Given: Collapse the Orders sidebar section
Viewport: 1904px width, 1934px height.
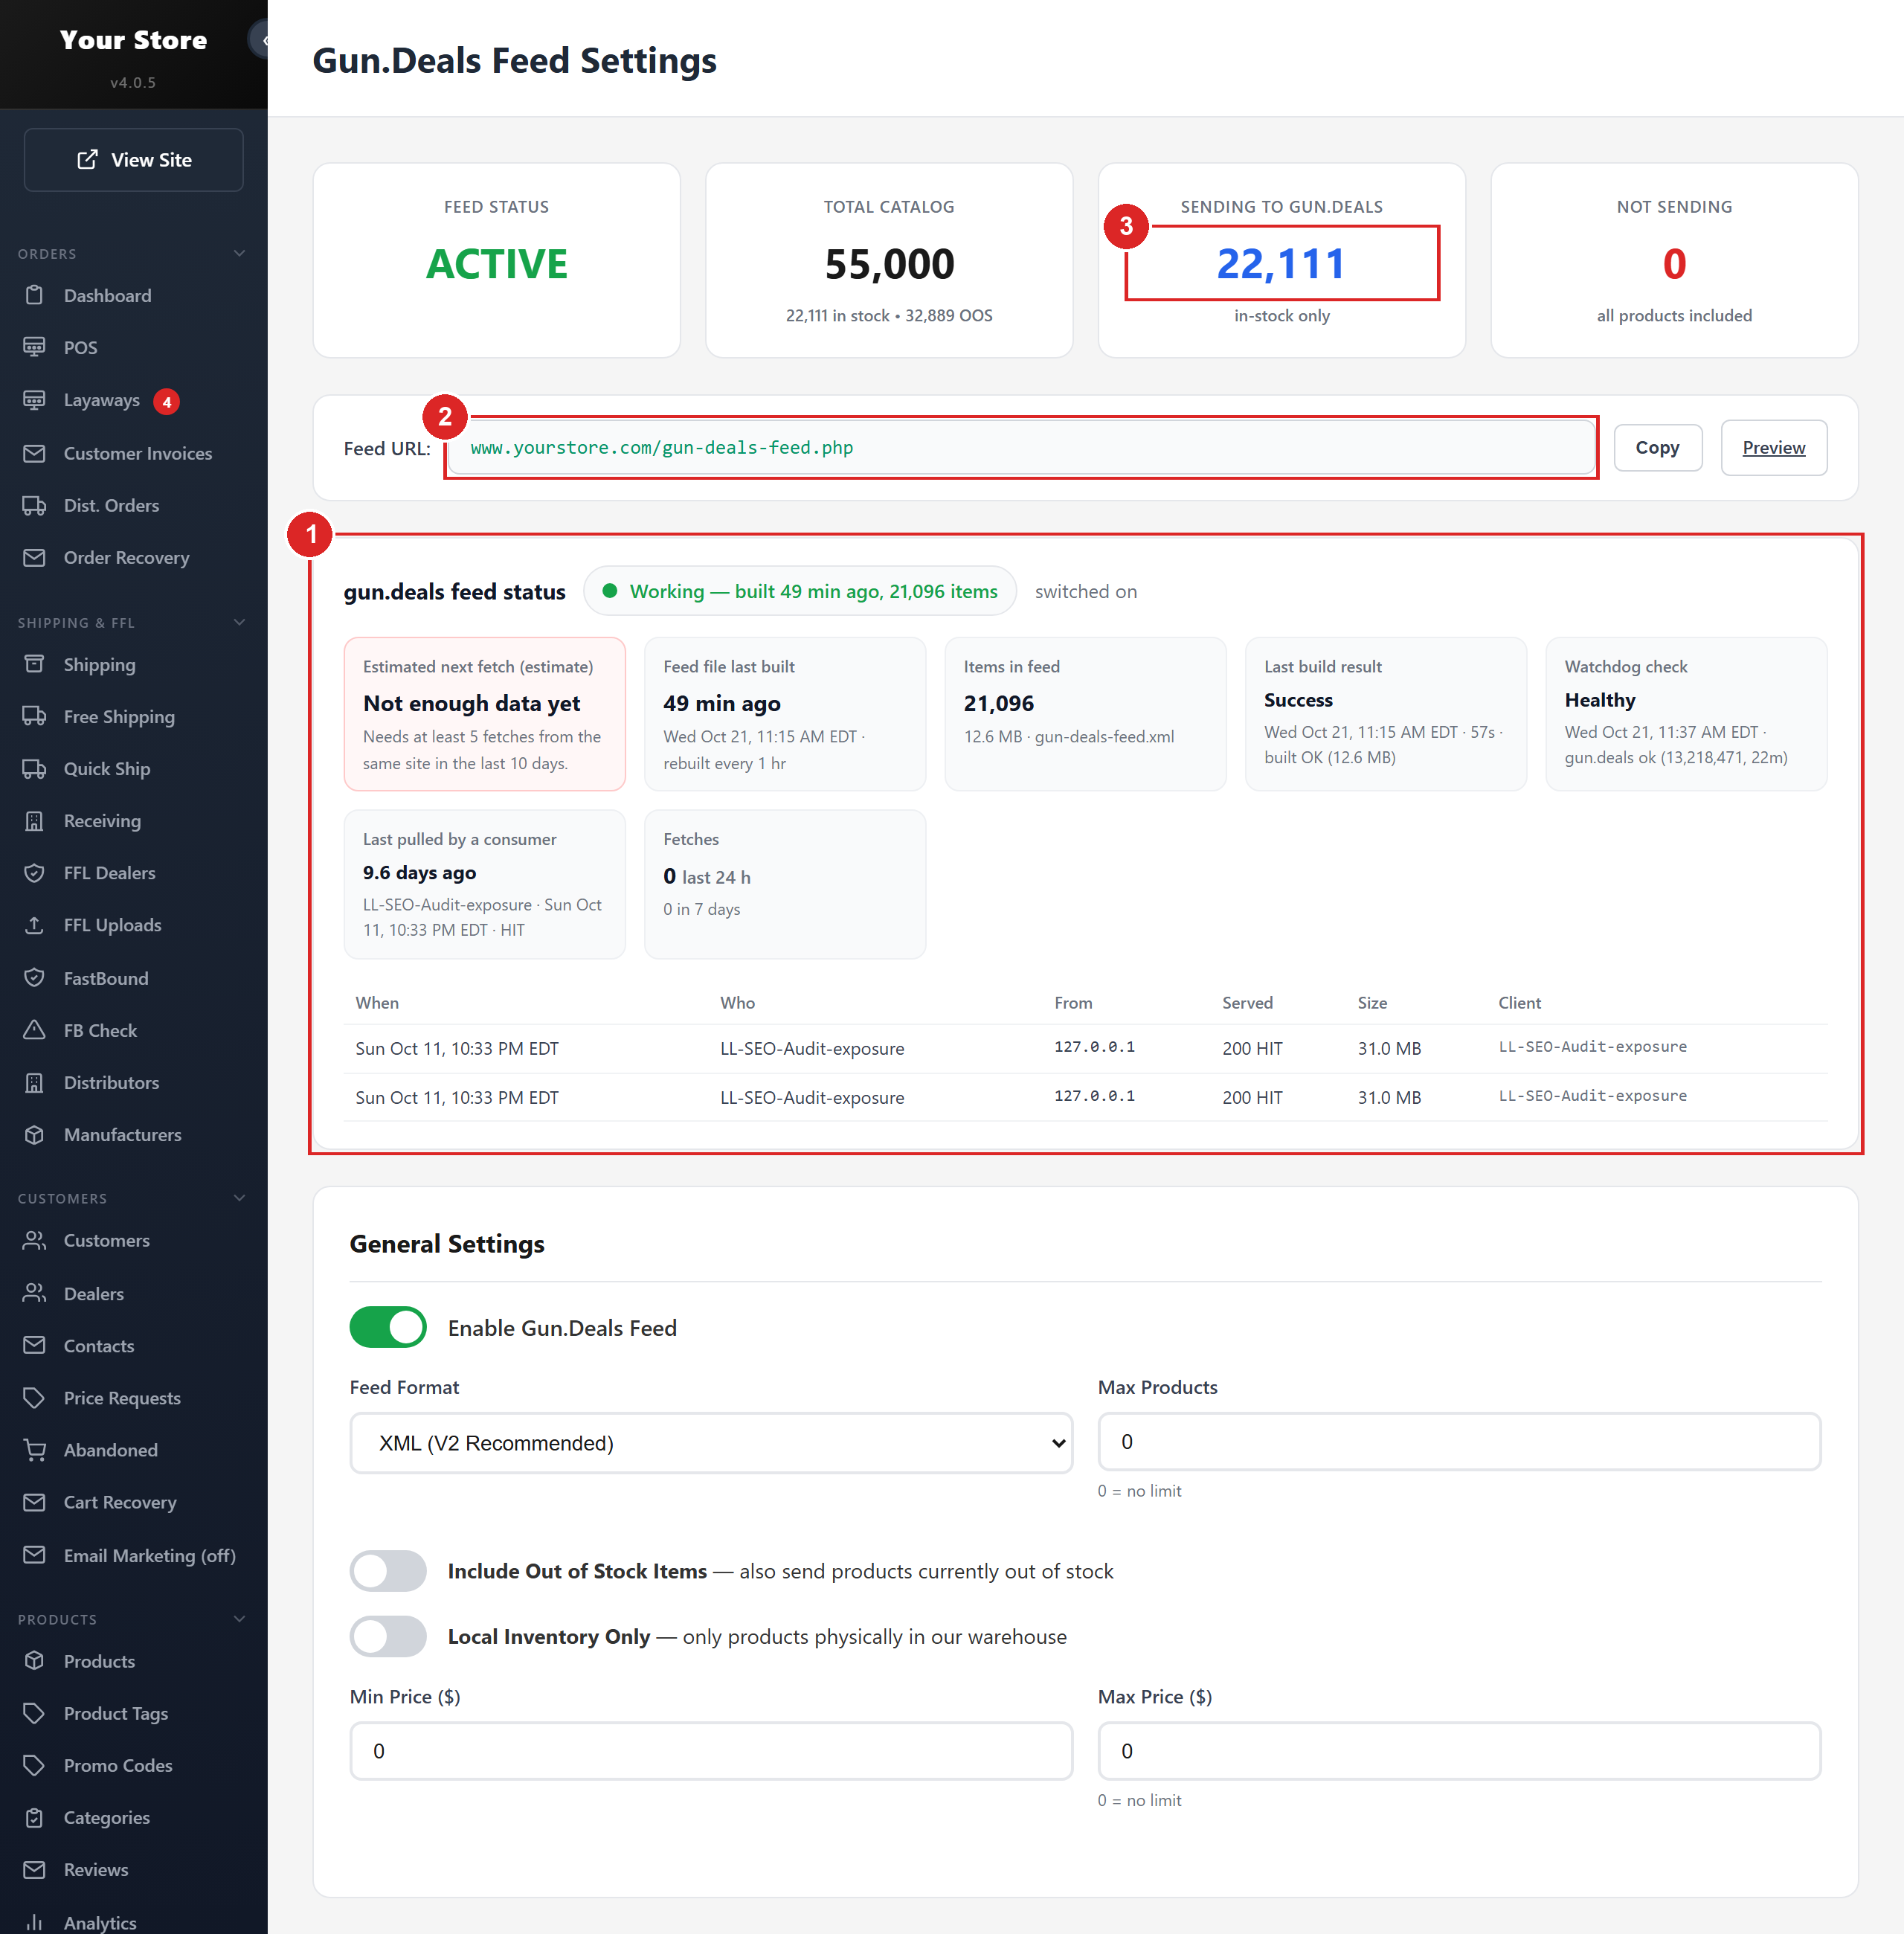Looking at the screenshot, I should tap(239, 253).
